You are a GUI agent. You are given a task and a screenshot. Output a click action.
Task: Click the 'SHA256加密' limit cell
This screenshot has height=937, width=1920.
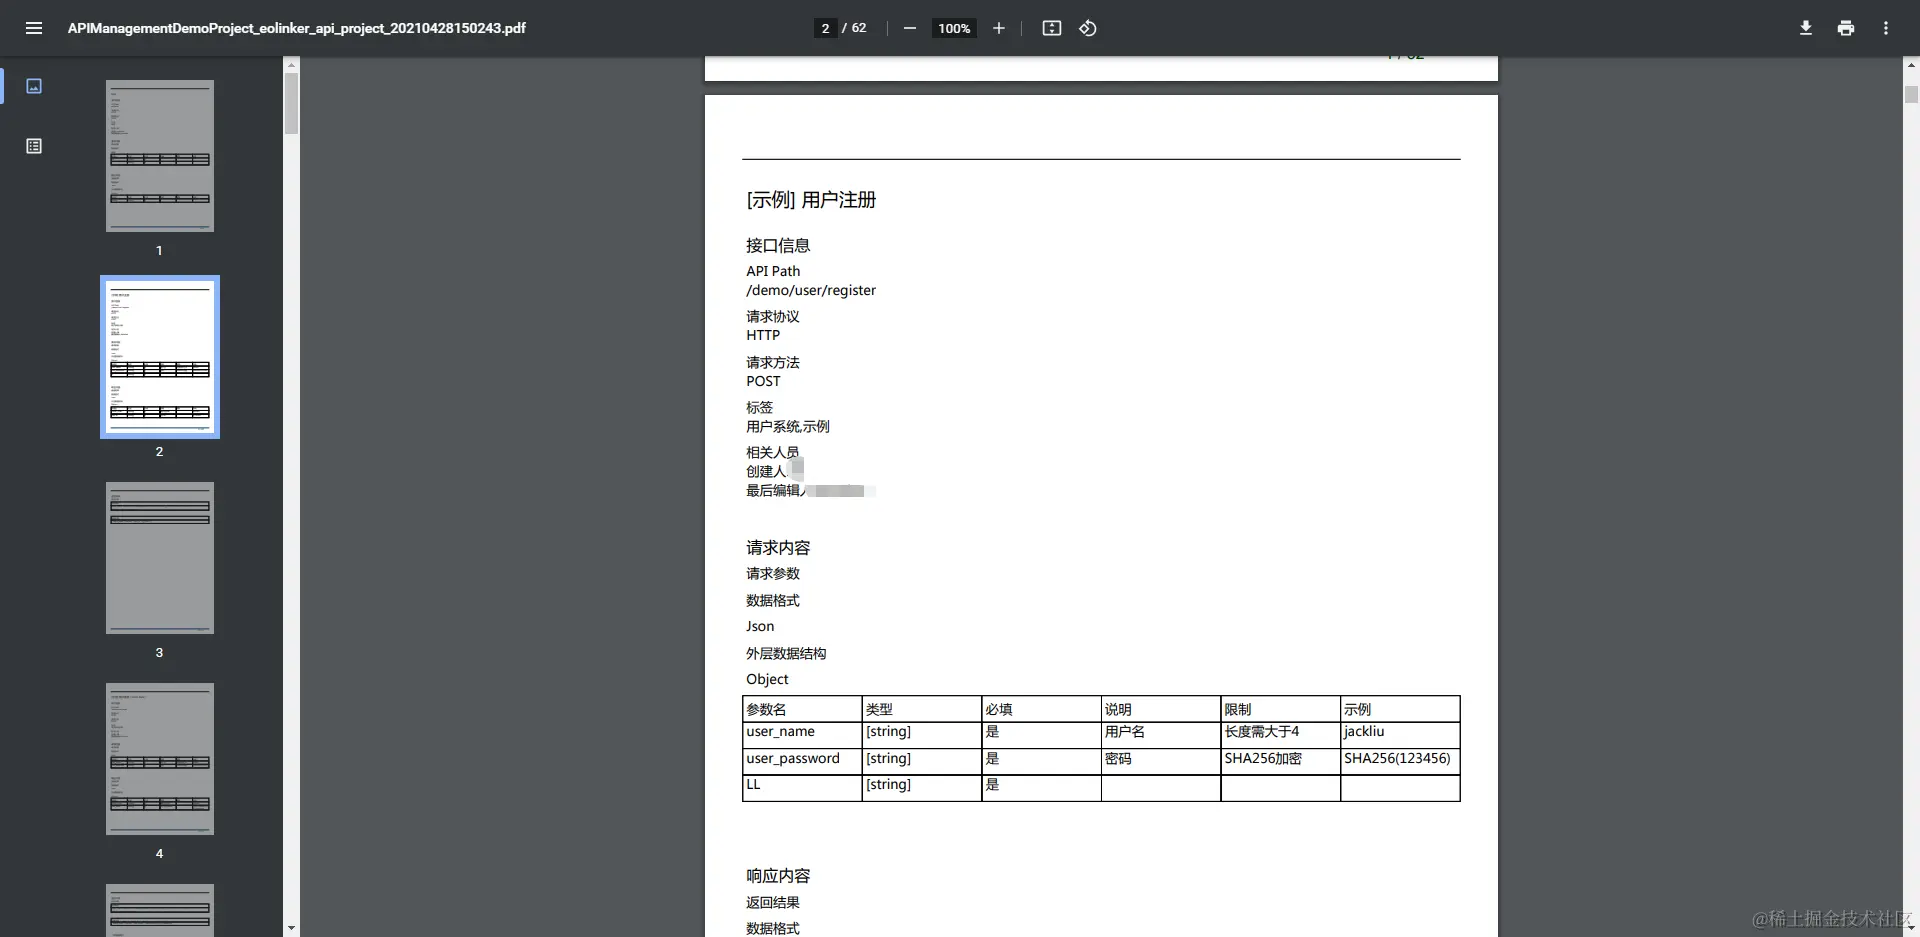(x=1281, y=761)
